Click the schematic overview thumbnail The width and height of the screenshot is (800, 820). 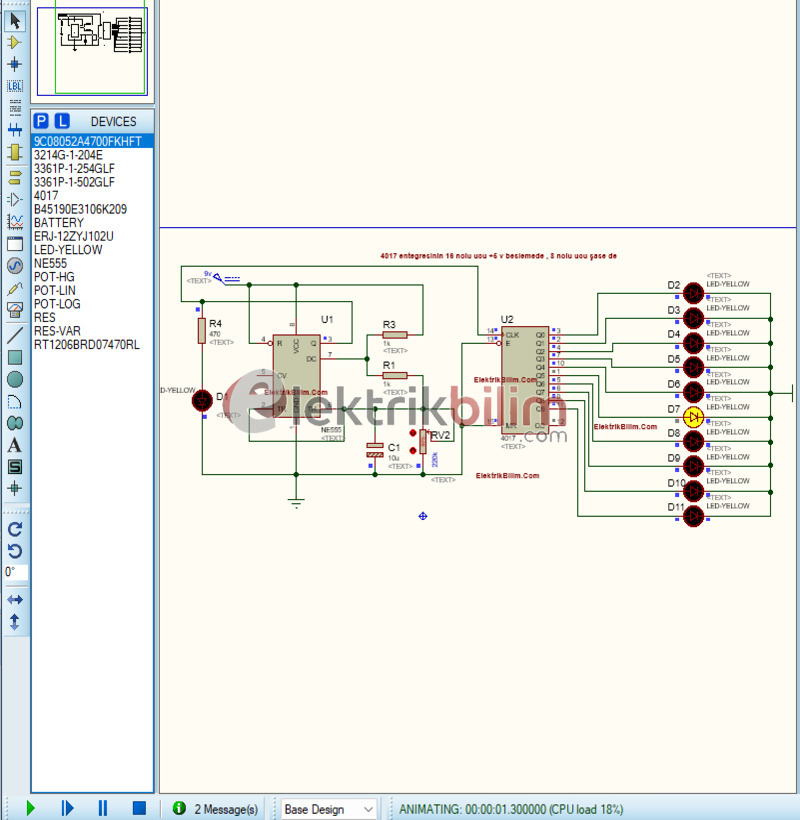(93, 50)
